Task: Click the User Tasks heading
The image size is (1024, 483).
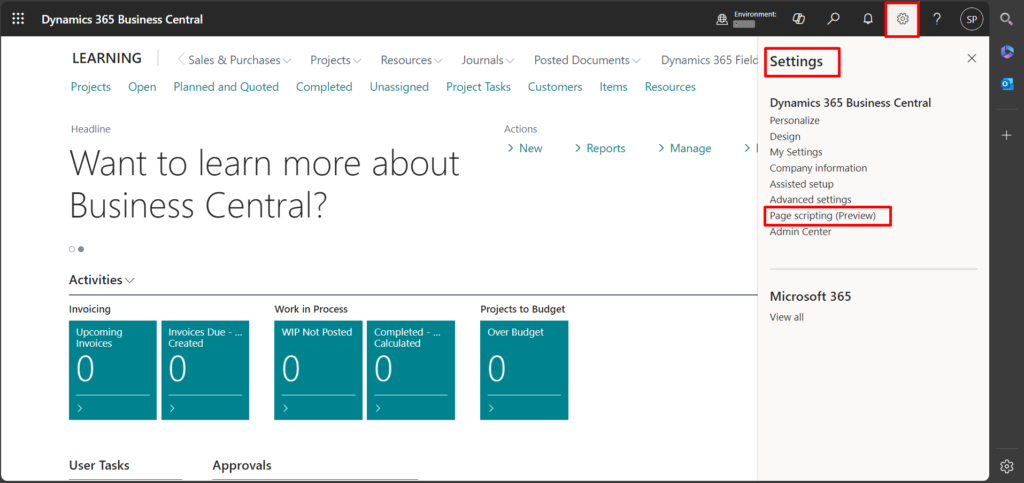Action: pyautogui.click(x=99, y=465)
